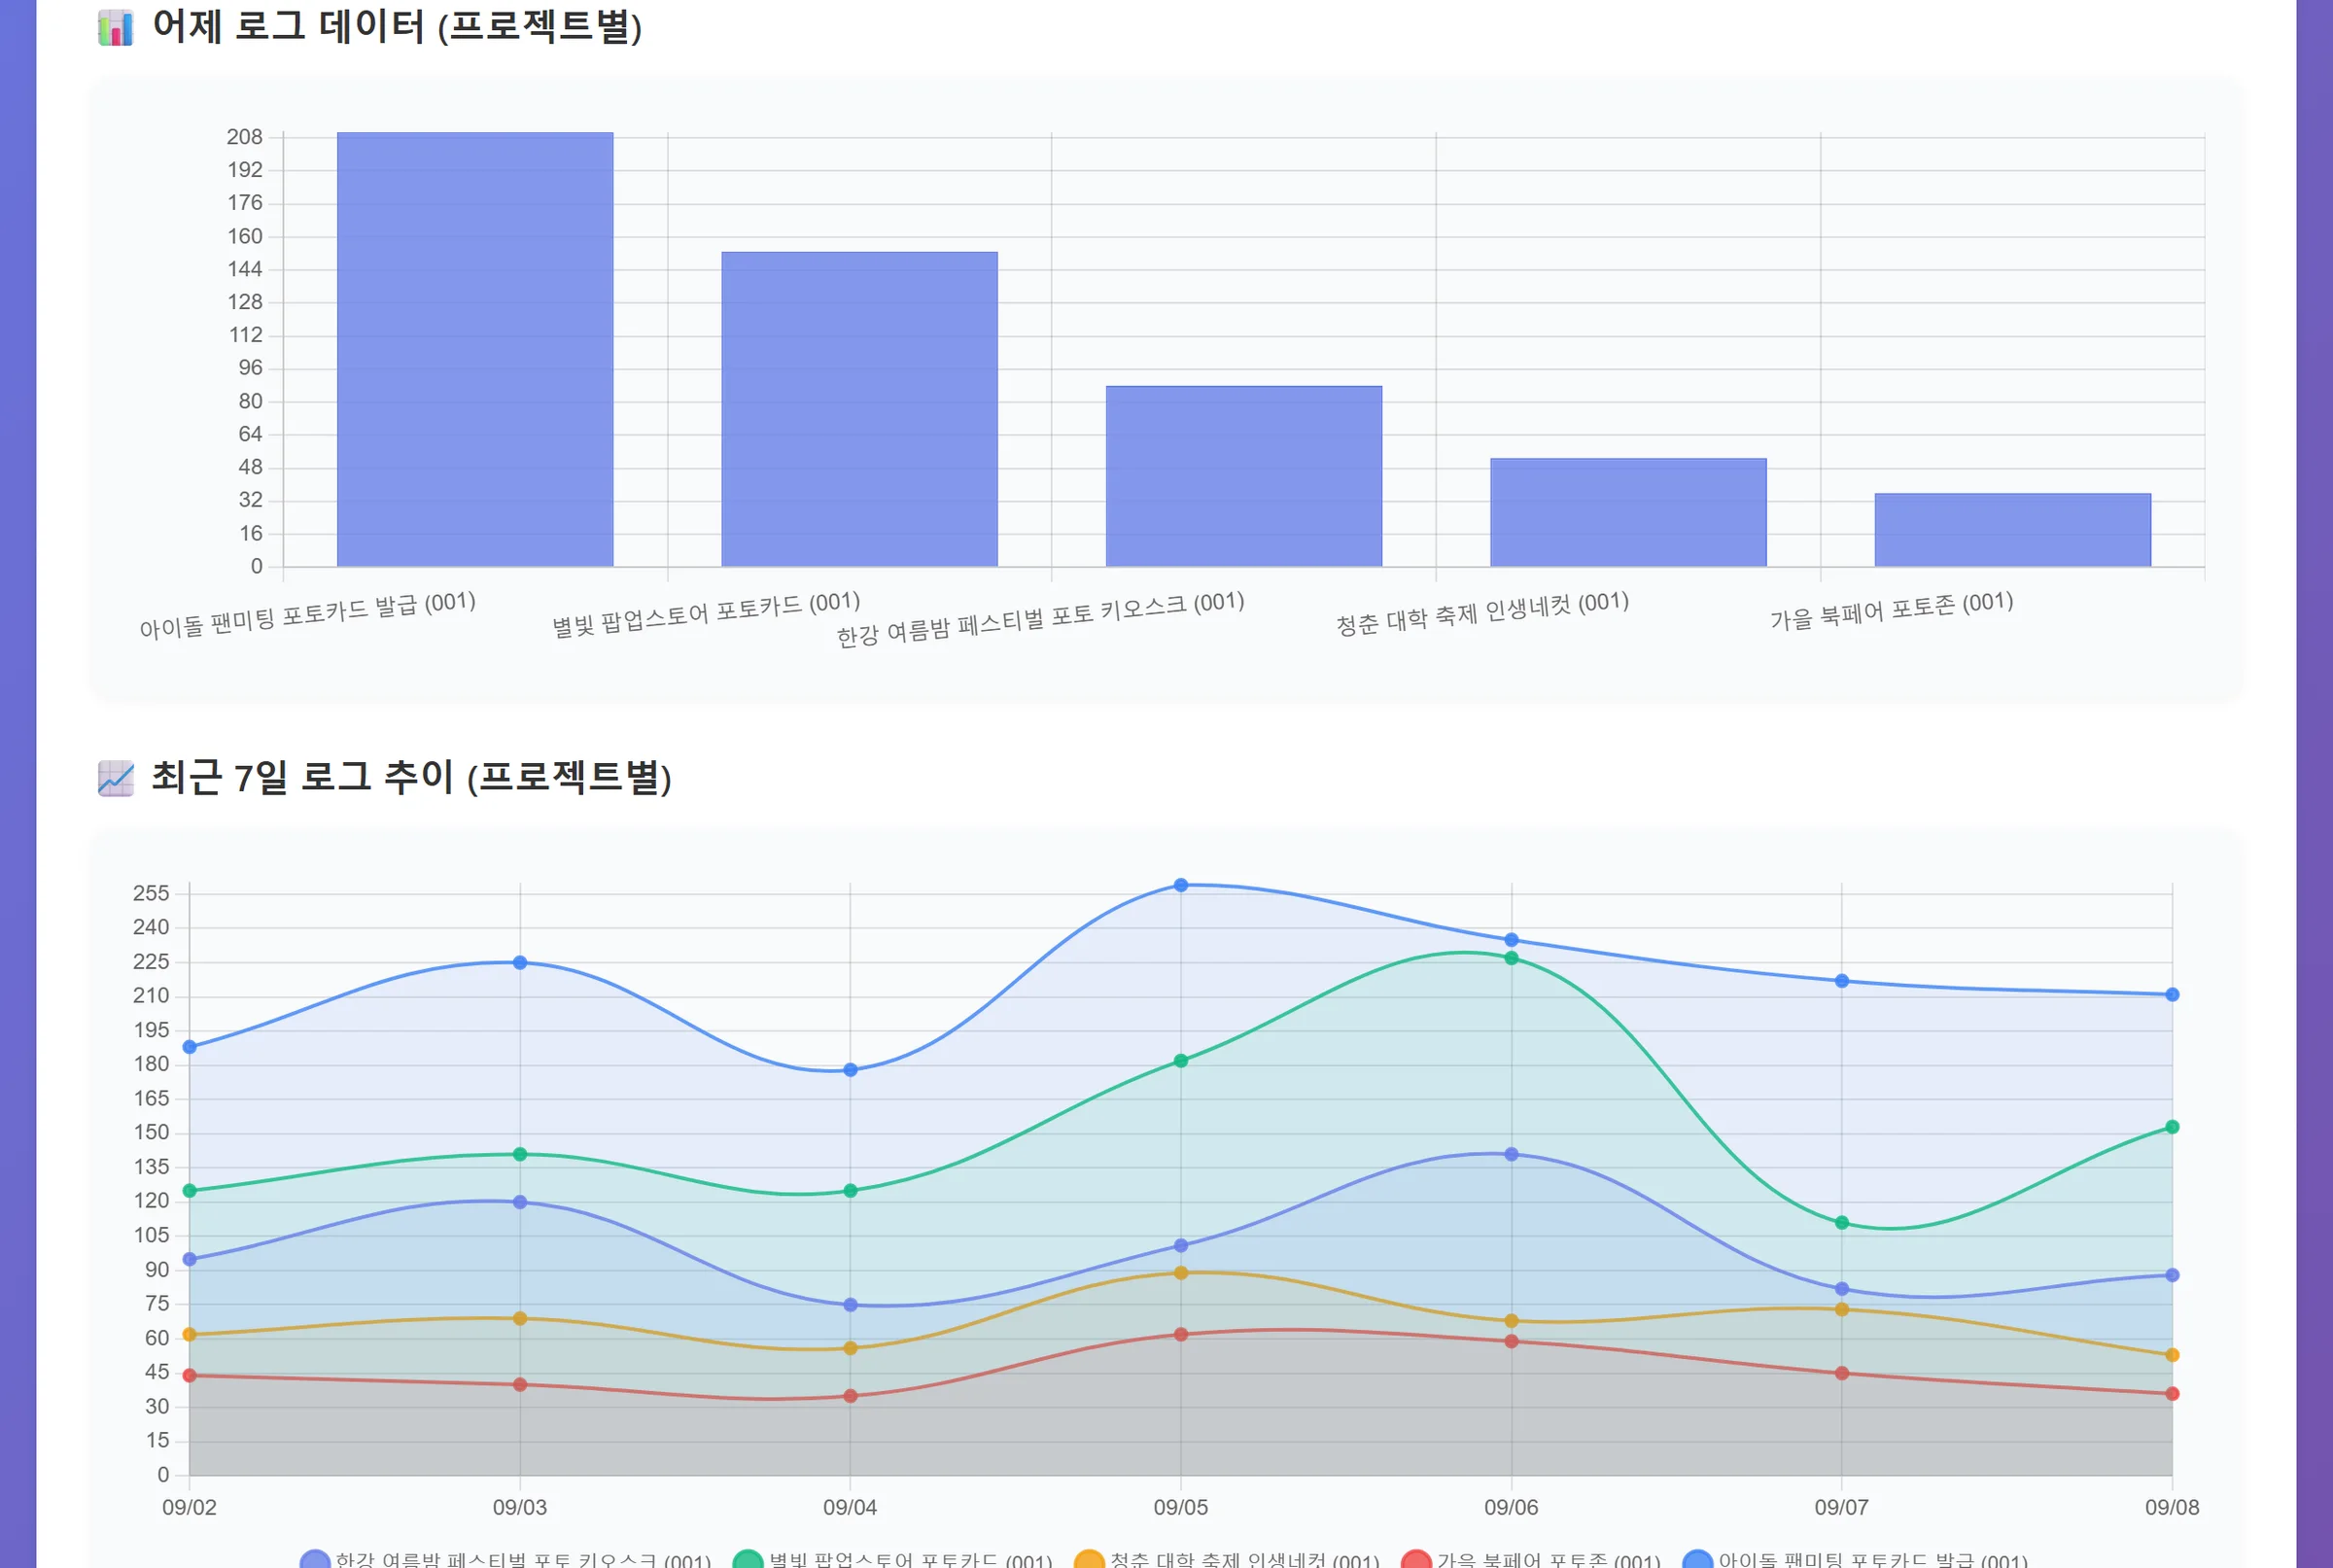Screen dimensions: 2333x1568
Task: Click orange line's point at 09/08
Action: [x=2172, y=1355]
